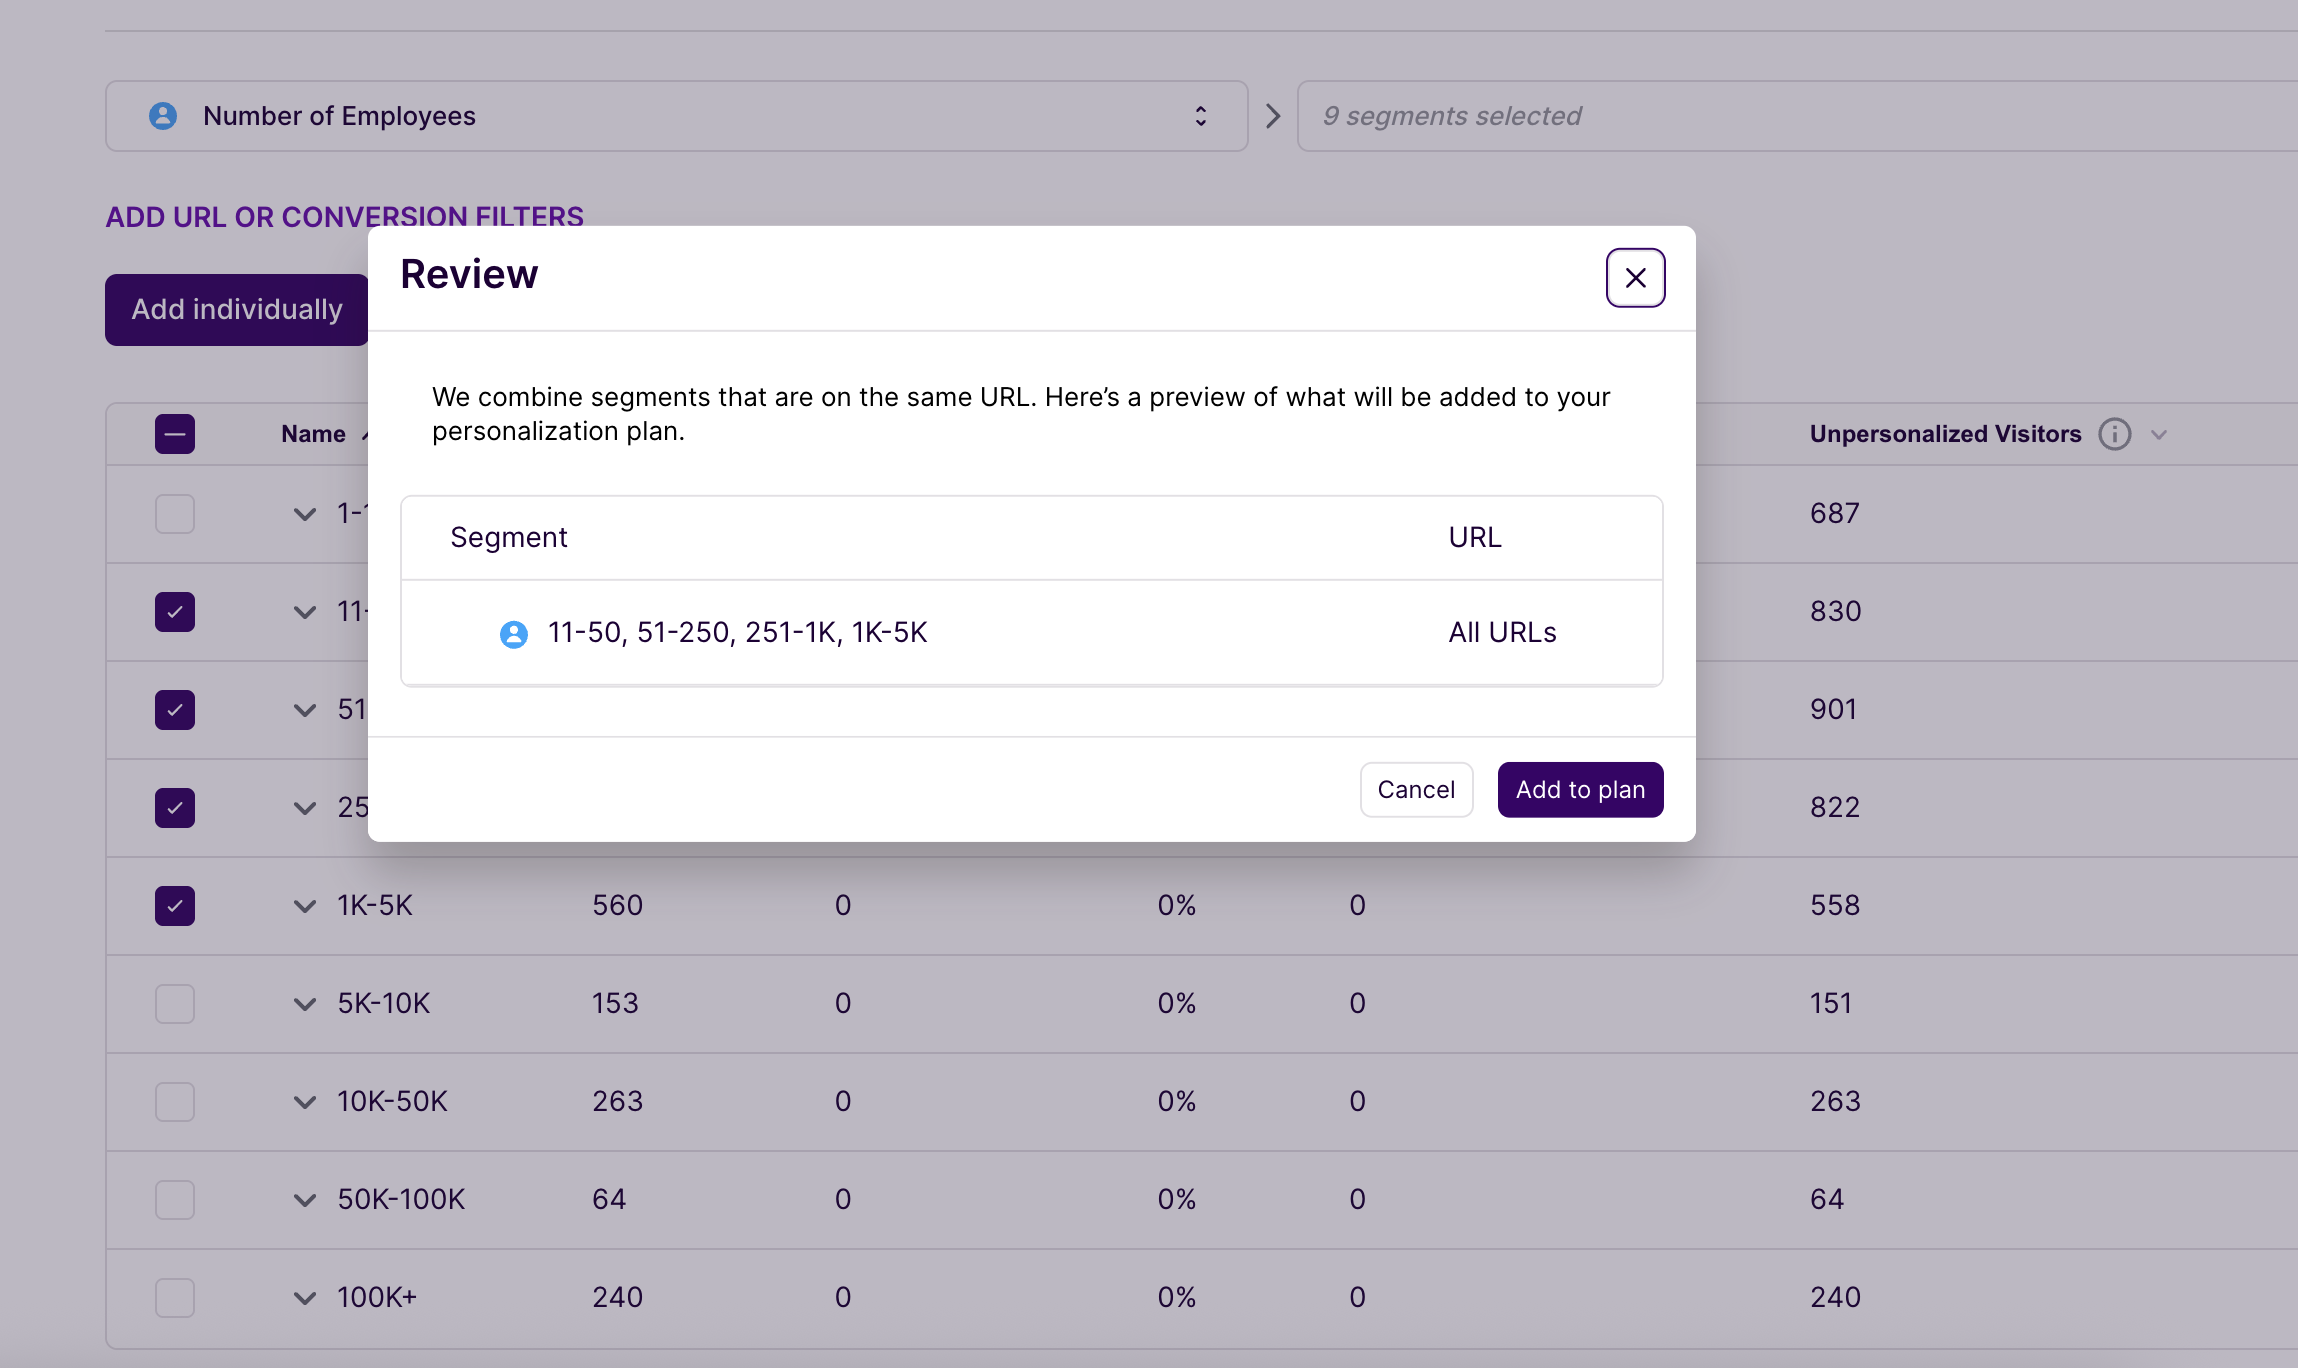This screenshot has width=2298, height=1368.
Task: Click the 10K-50K segment name
Action: (x=392, y=1102)
